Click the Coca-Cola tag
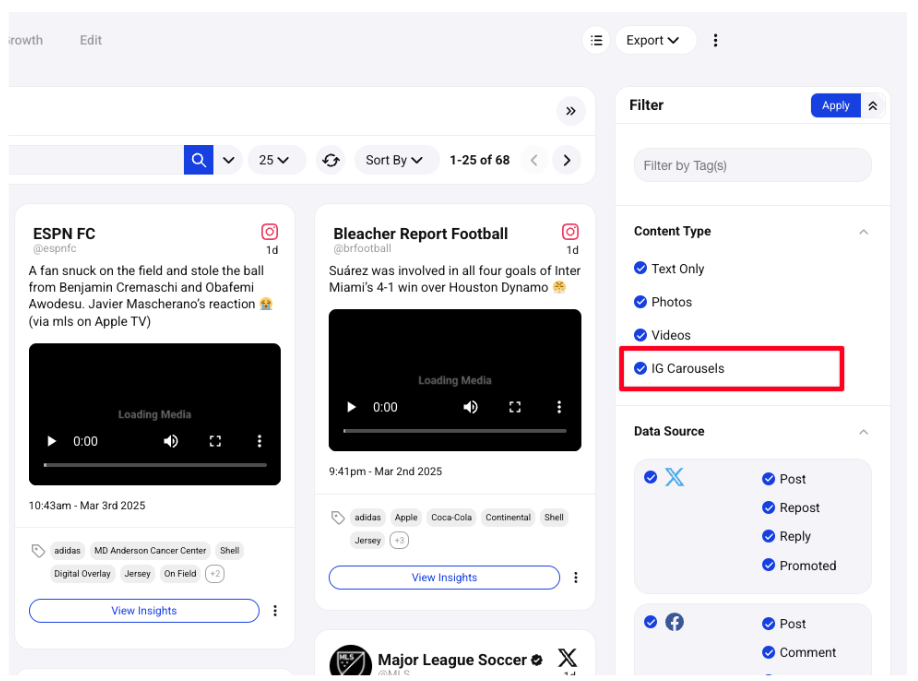 [x=451, y=517]
